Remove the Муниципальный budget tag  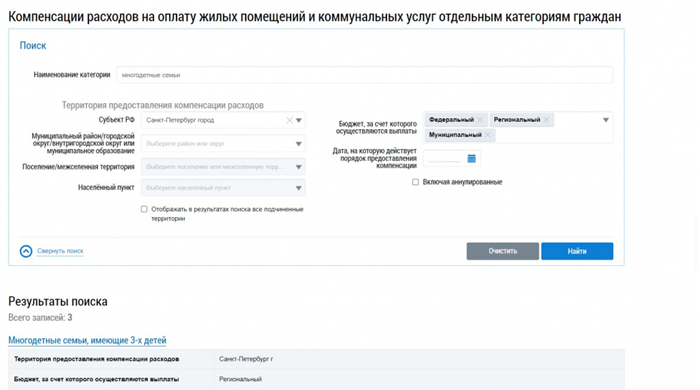488,135
